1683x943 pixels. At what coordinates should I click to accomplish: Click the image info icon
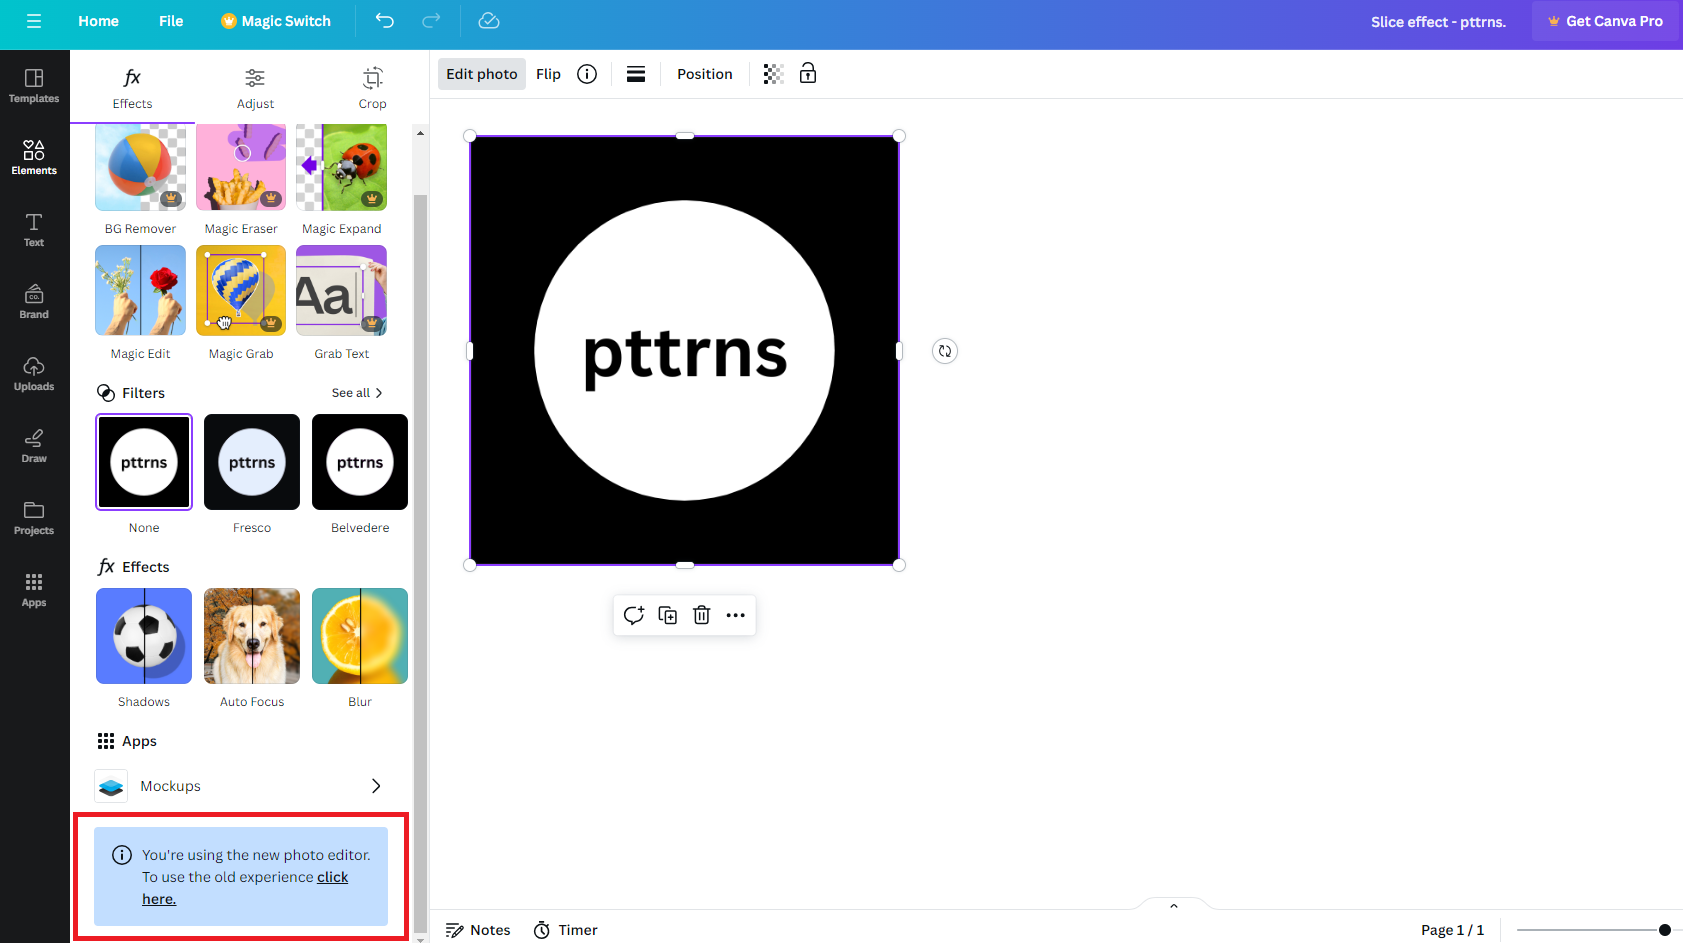[587, 74]
